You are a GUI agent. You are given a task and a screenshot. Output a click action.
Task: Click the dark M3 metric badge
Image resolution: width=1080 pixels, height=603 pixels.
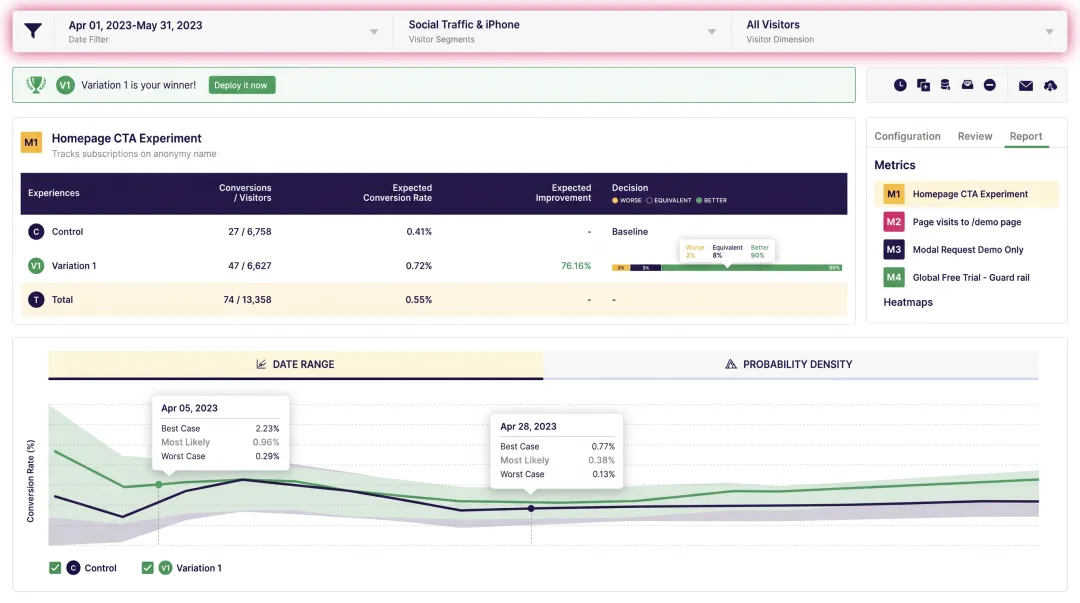[x=893, y=249]
